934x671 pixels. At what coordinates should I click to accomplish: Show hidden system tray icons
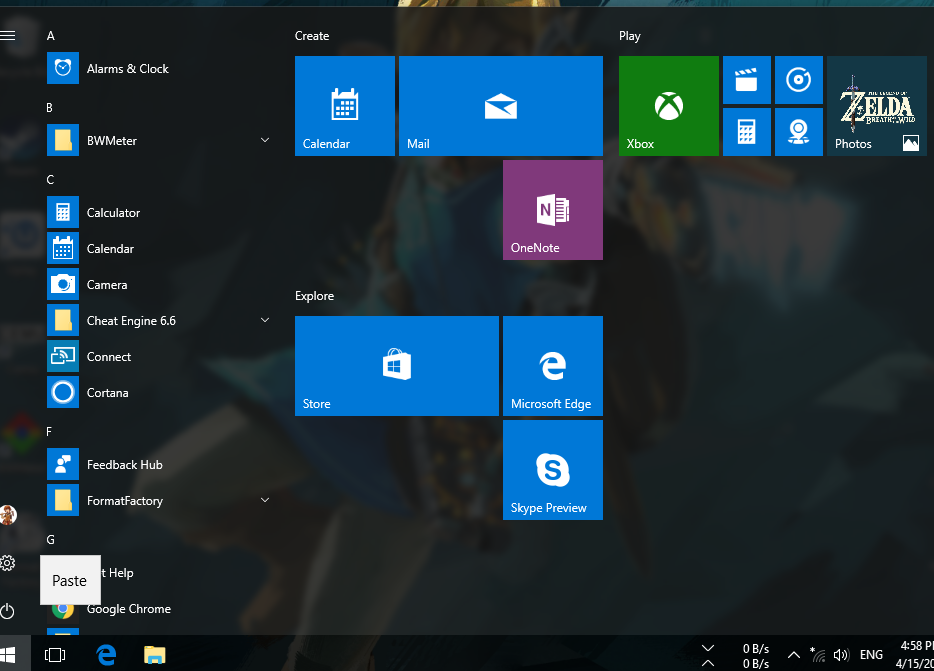tap(793, 655)
